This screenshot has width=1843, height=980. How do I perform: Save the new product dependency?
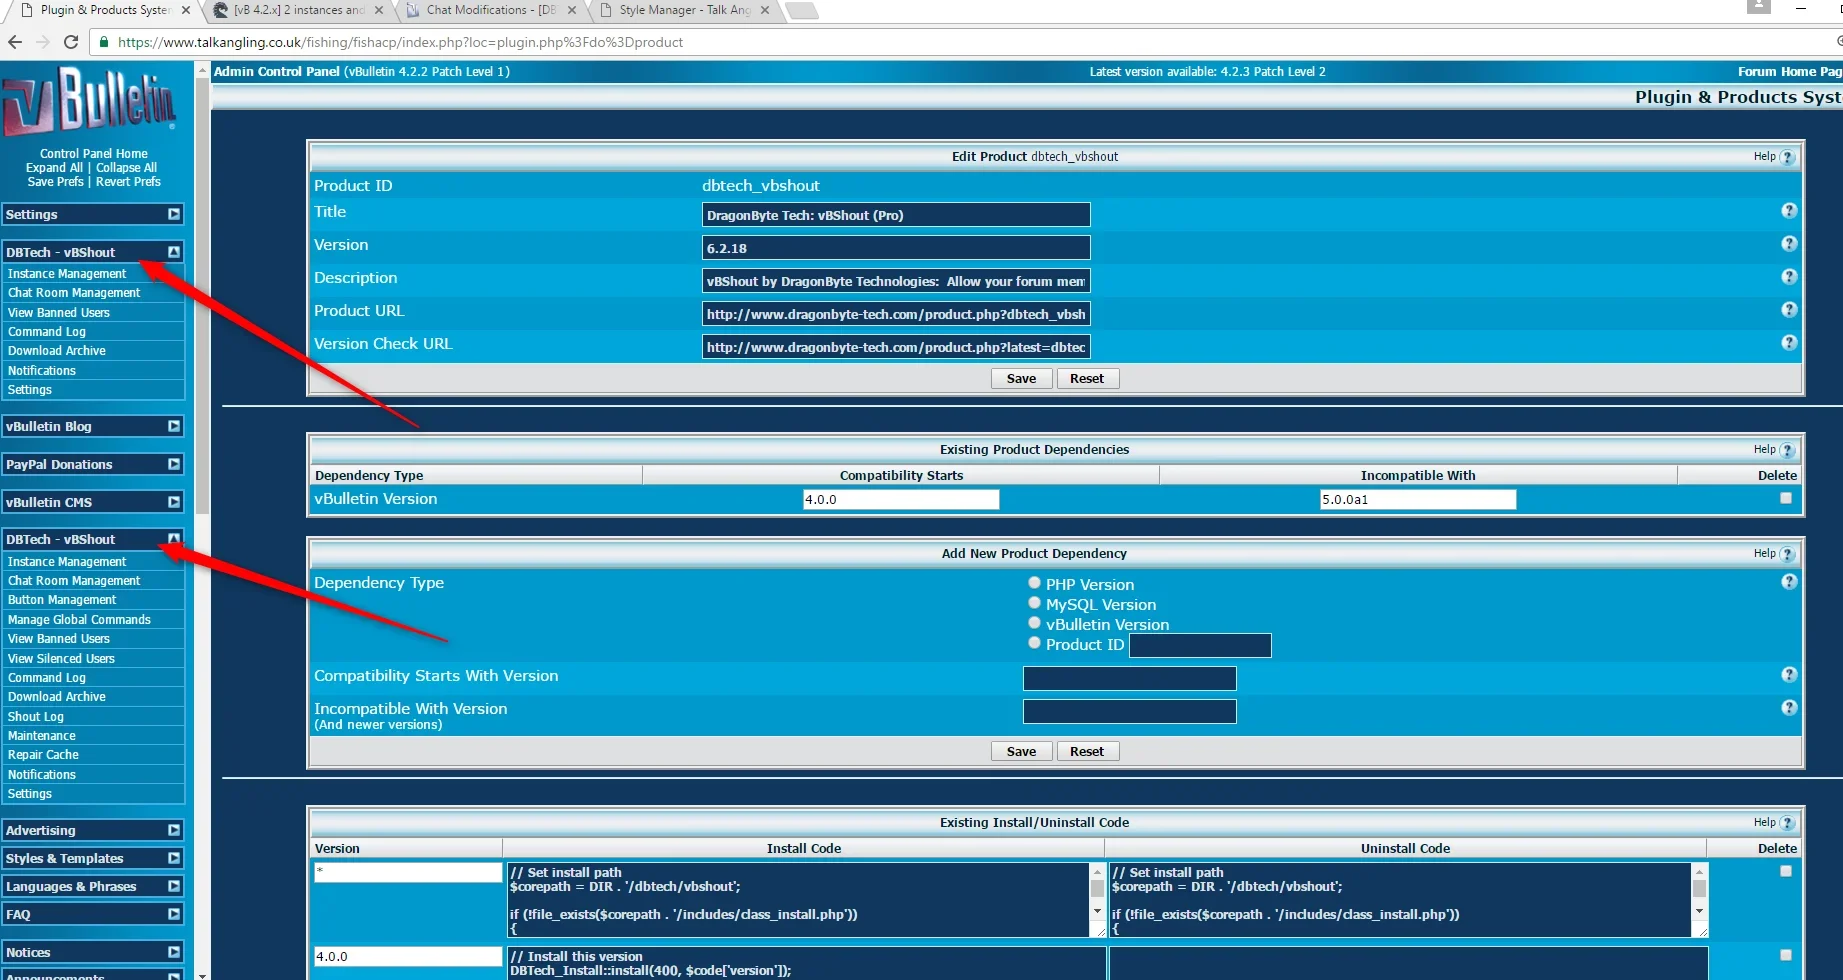point(1021,751)
